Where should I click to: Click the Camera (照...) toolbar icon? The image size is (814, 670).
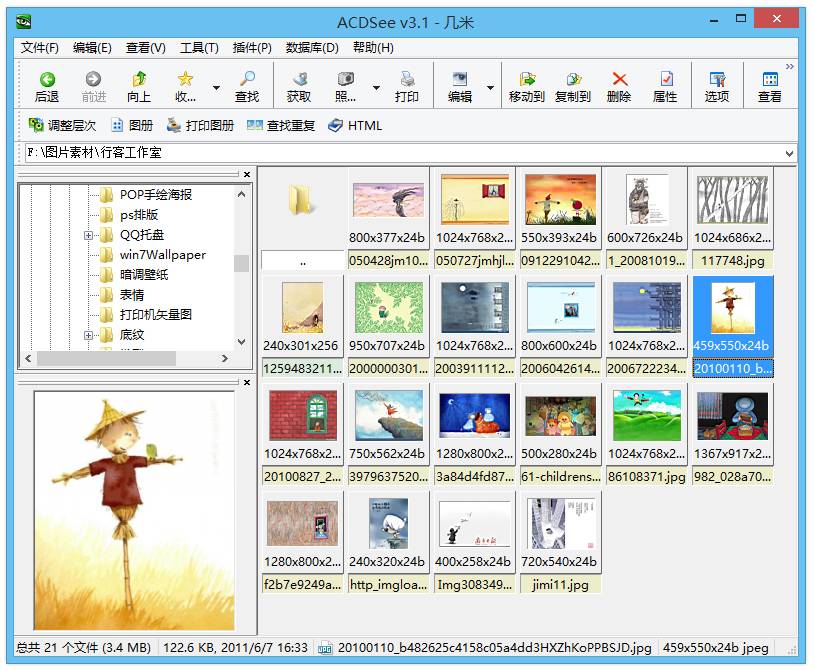click(346, 79)
